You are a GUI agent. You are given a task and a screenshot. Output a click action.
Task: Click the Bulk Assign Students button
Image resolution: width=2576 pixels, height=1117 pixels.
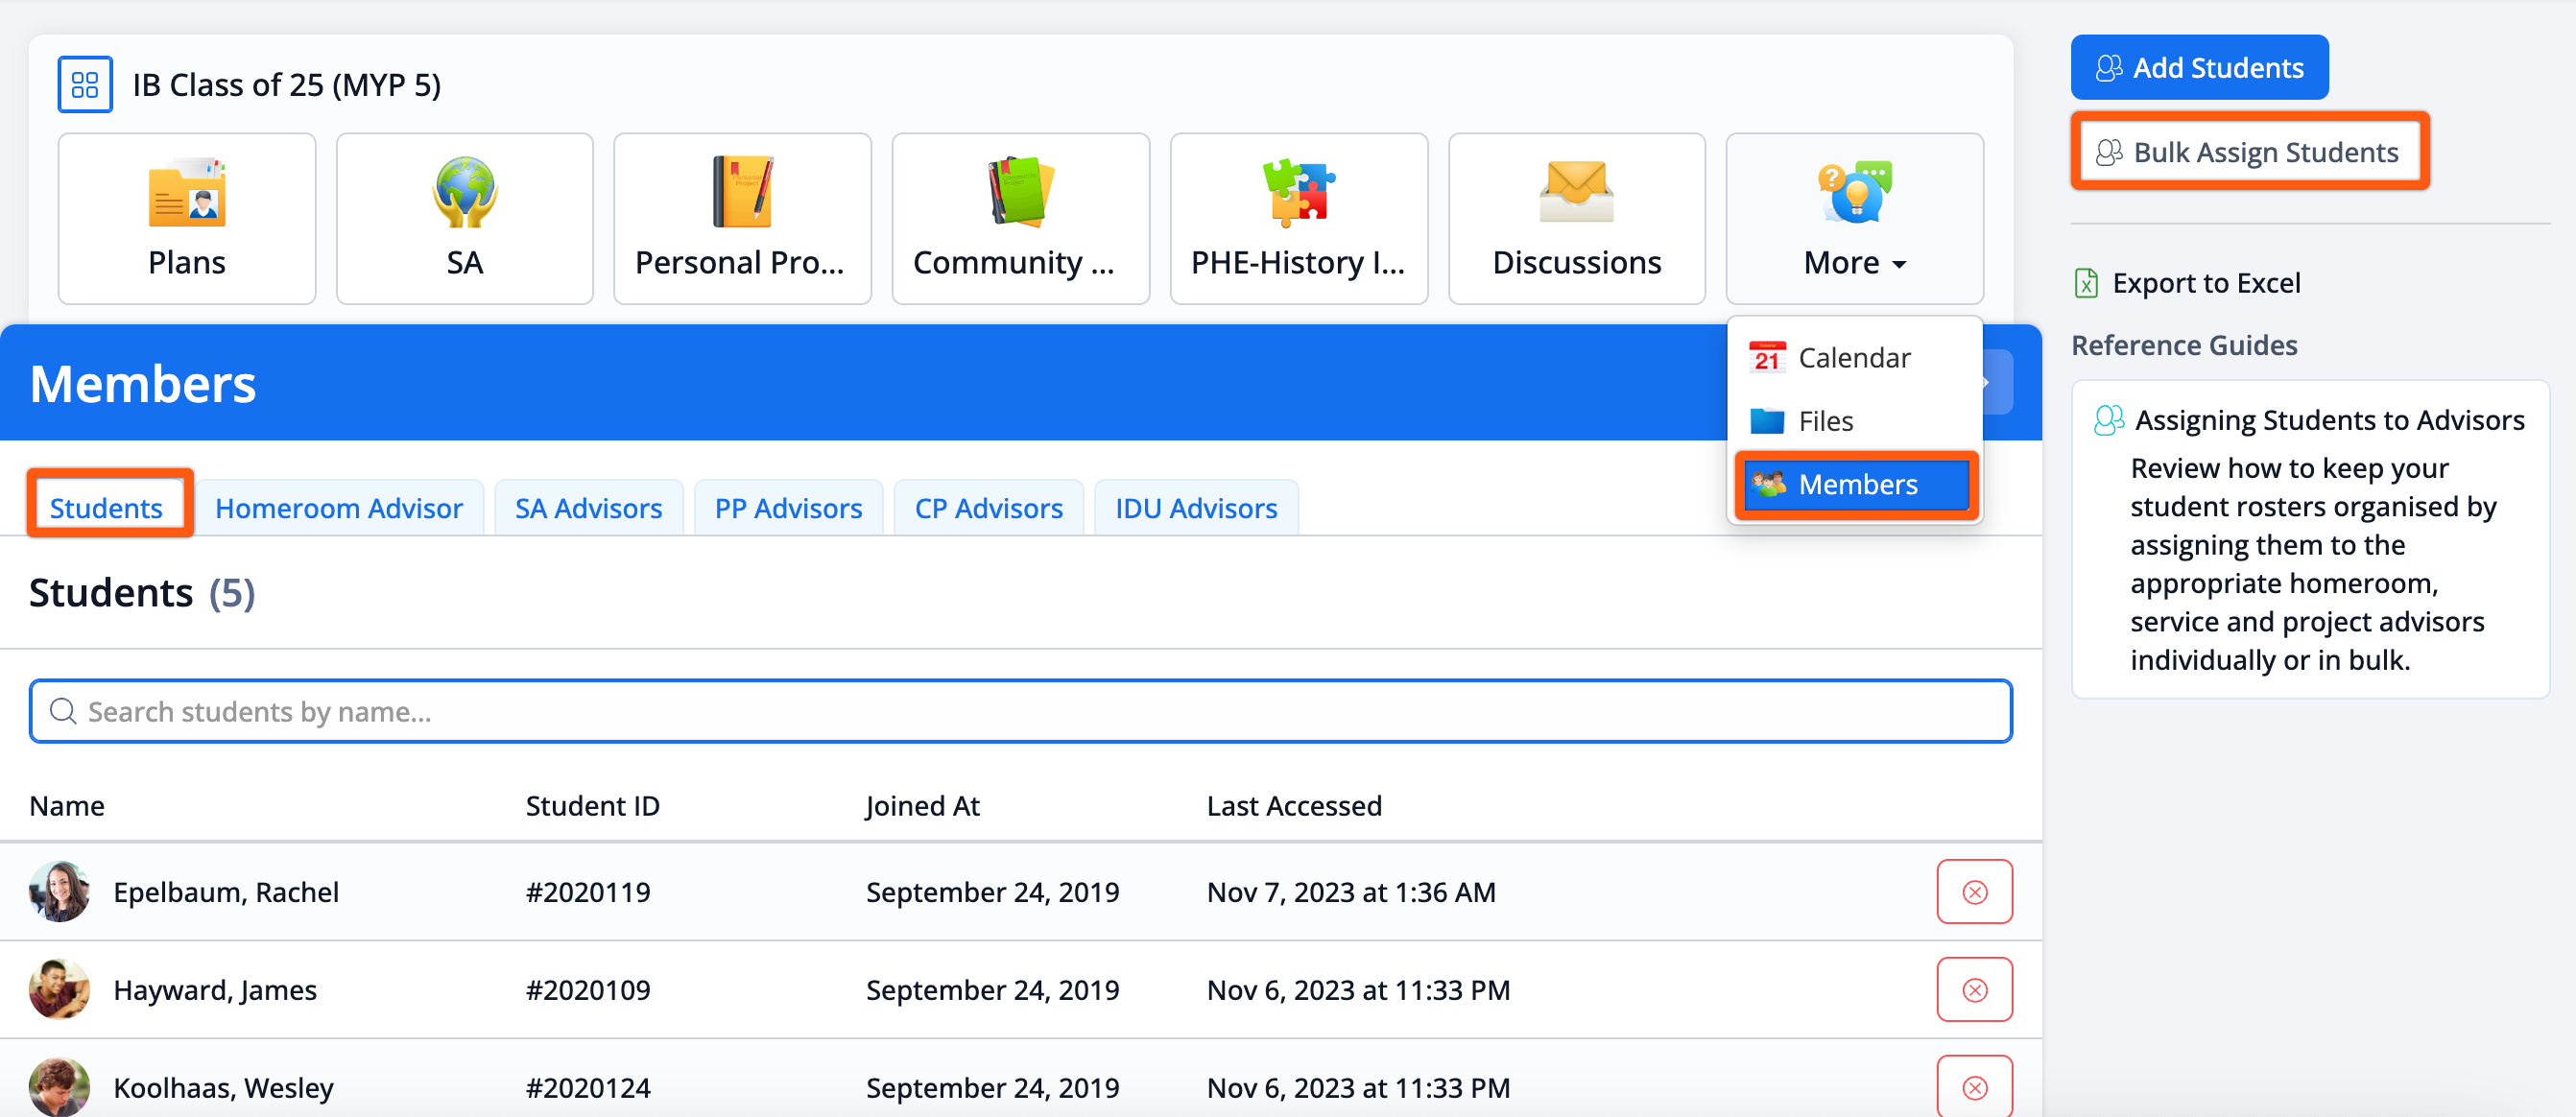[x=2249, y=152]
